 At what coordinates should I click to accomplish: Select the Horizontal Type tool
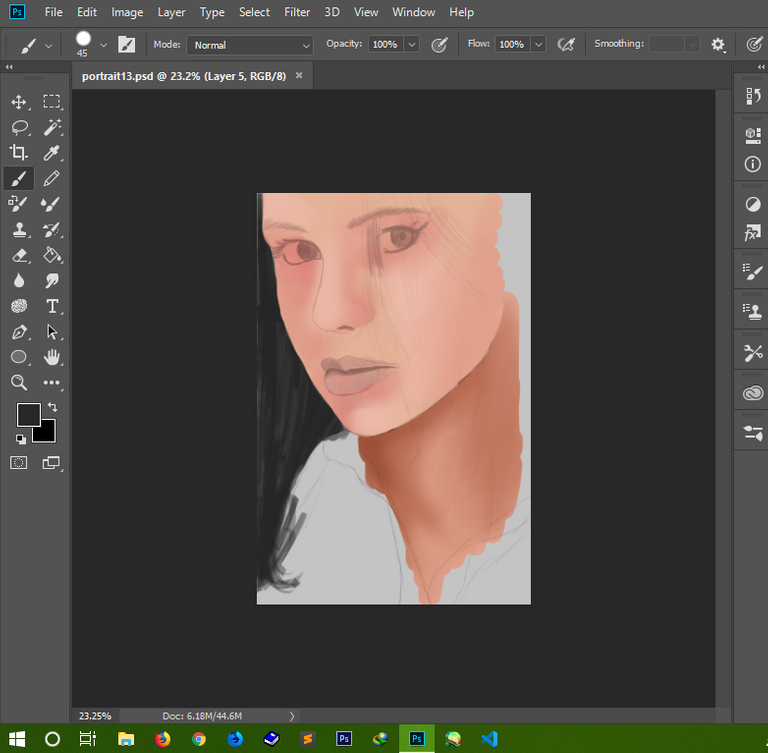[x=51, y=306]
